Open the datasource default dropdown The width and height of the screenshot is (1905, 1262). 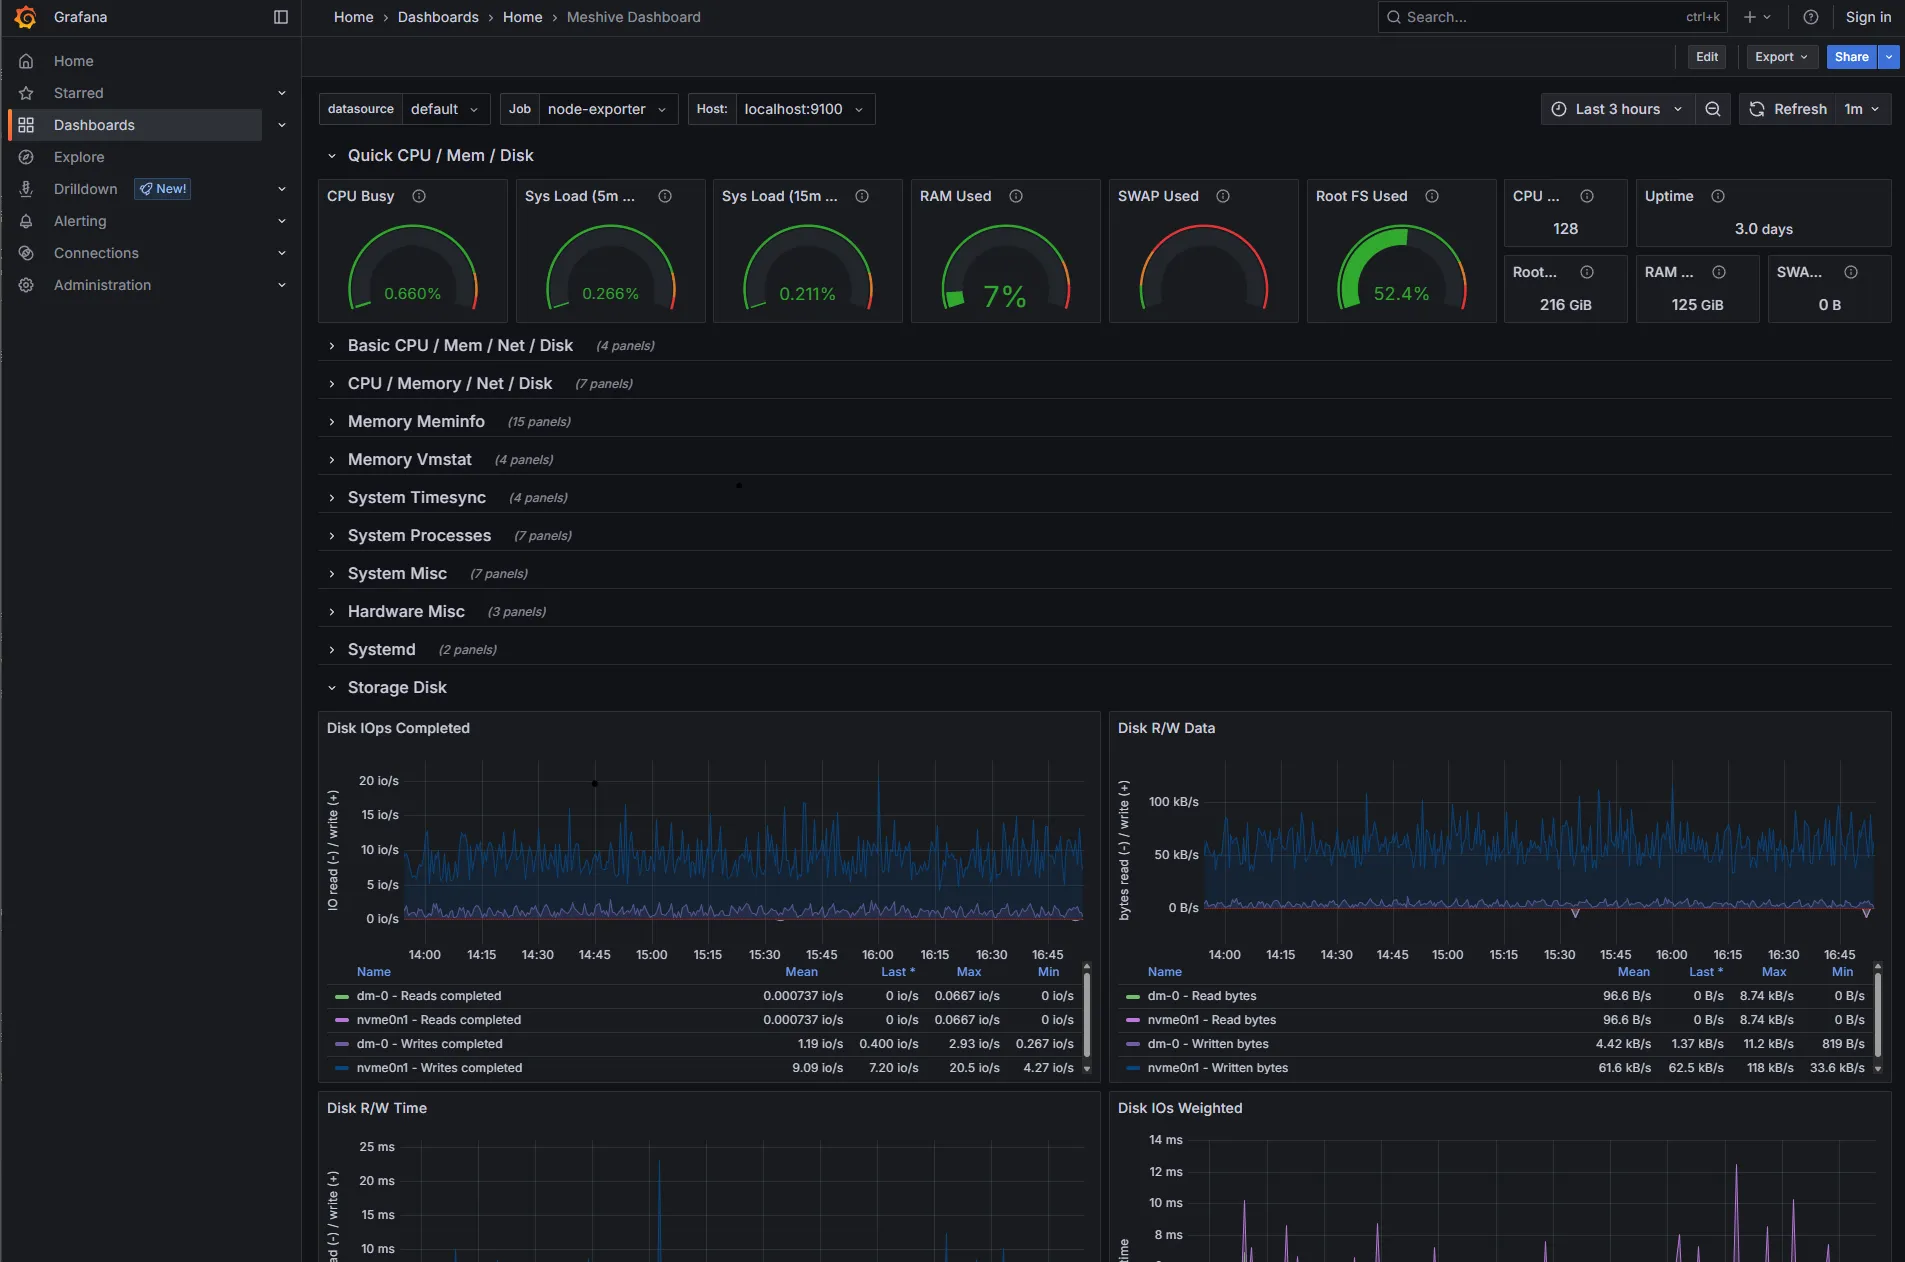[446, 109]
